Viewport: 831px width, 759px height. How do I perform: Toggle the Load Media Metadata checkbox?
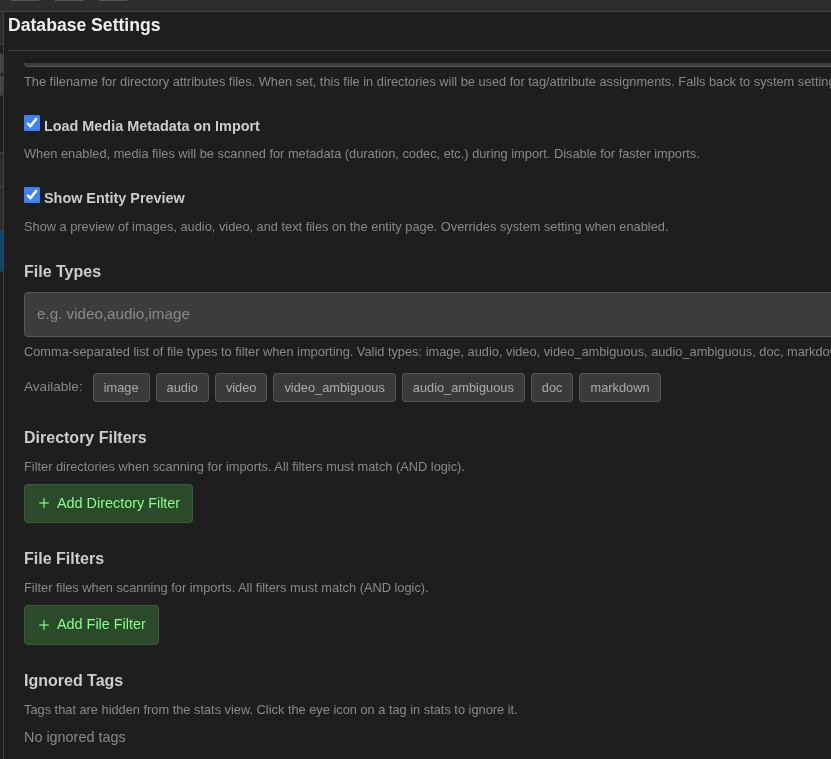tap(32, 122)
